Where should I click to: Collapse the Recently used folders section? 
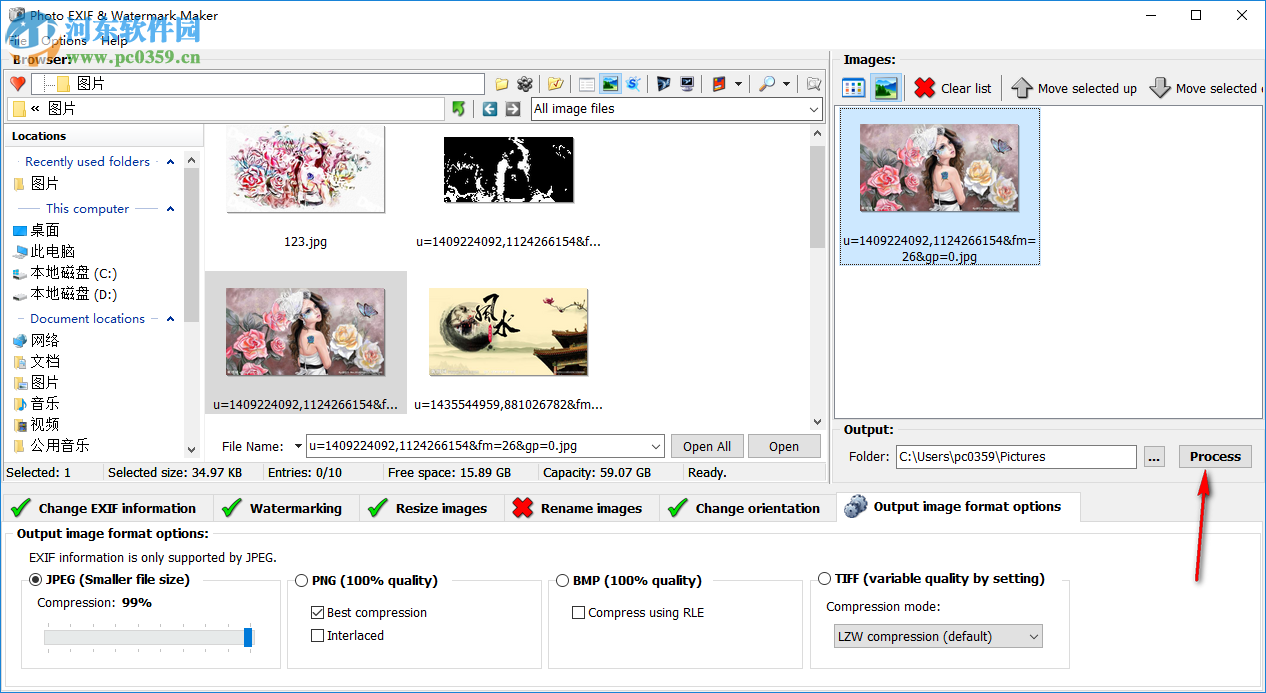tap(169, 161)
